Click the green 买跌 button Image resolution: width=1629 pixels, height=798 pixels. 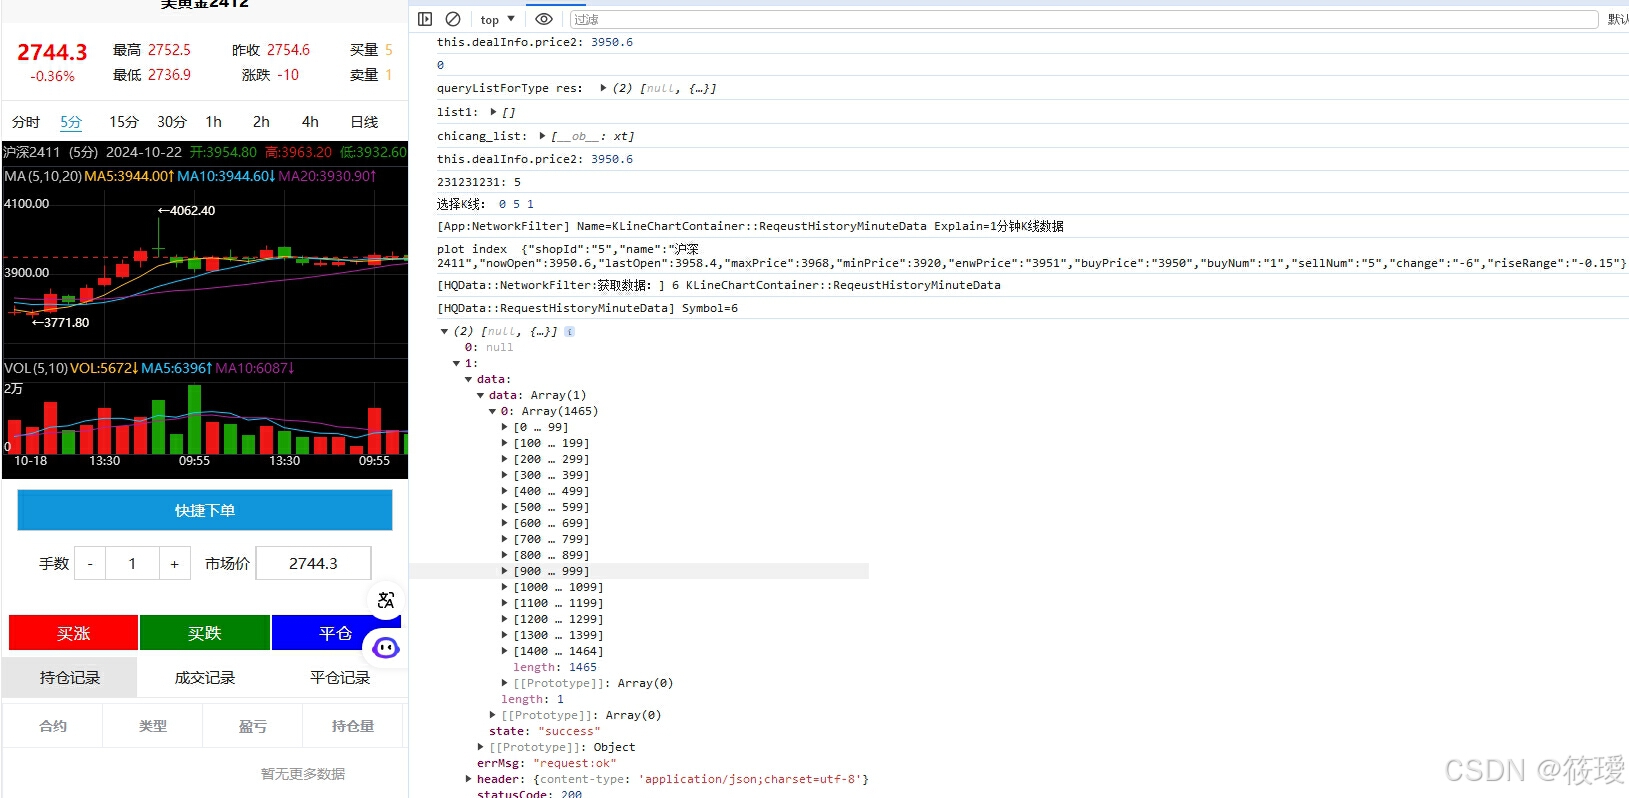[x=204, y=633]
